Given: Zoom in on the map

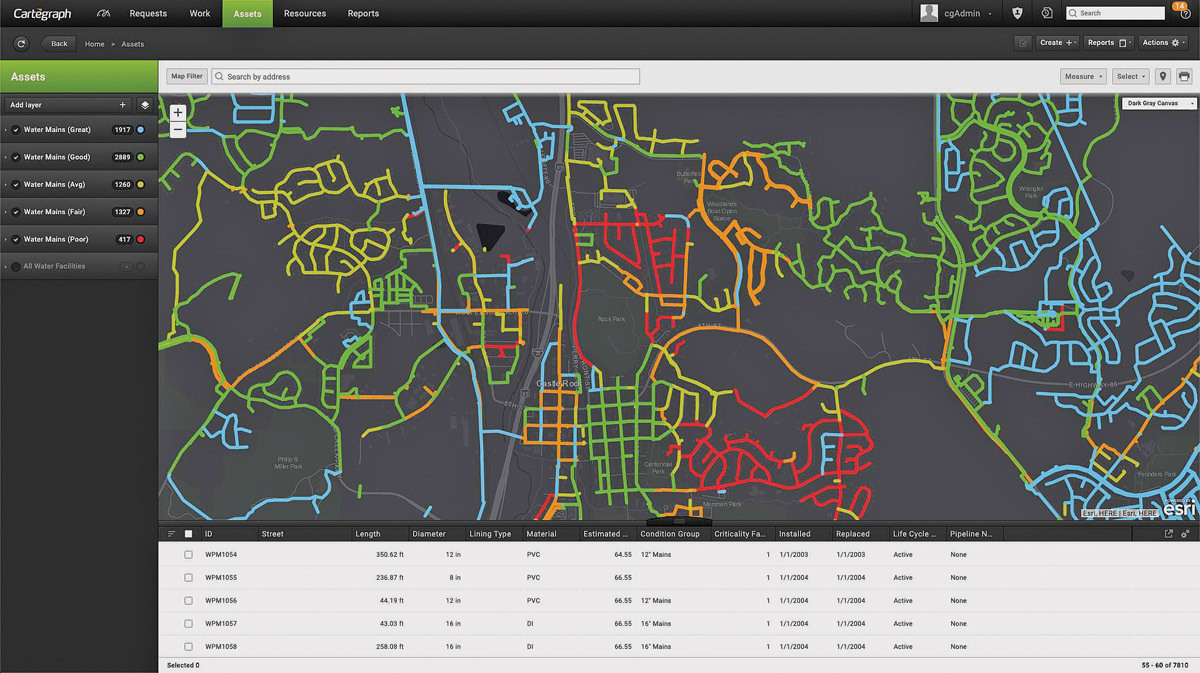Looking at the screenshot, I should tap(178, 113).
